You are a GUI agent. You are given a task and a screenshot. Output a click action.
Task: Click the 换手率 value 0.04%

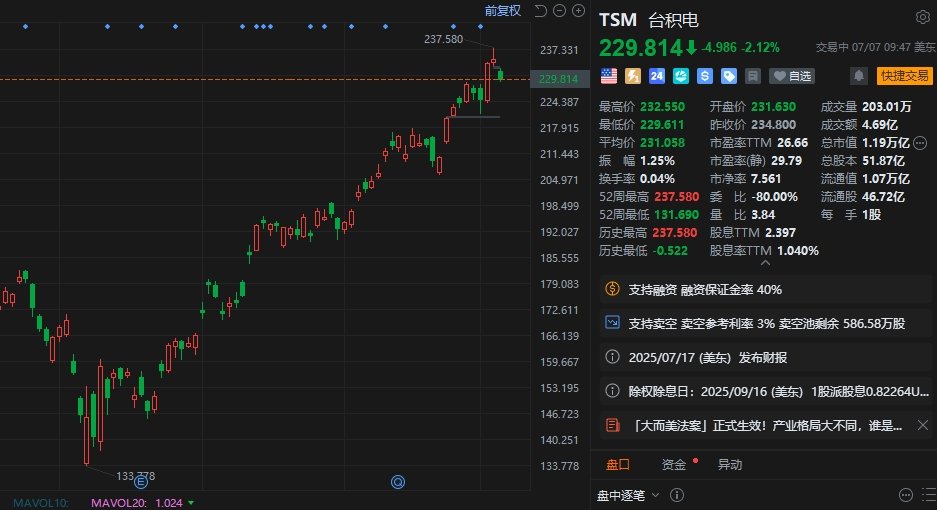click(x=657, y=179)
